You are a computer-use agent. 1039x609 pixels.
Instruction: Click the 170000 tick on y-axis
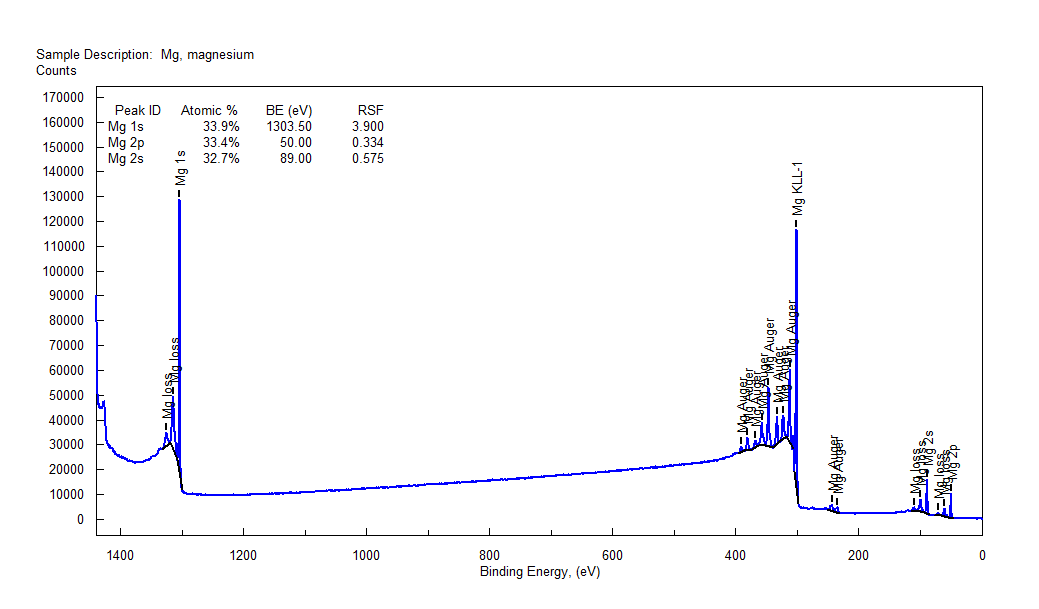(62, 98)
